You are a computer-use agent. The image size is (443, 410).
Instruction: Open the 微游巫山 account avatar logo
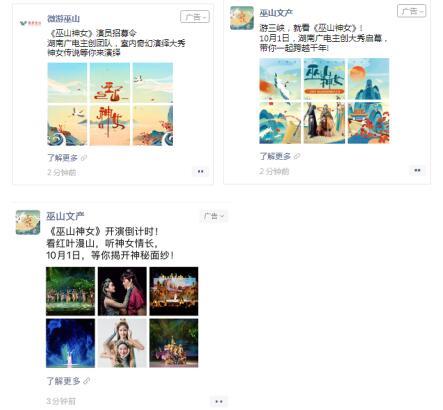coord(30,23)
